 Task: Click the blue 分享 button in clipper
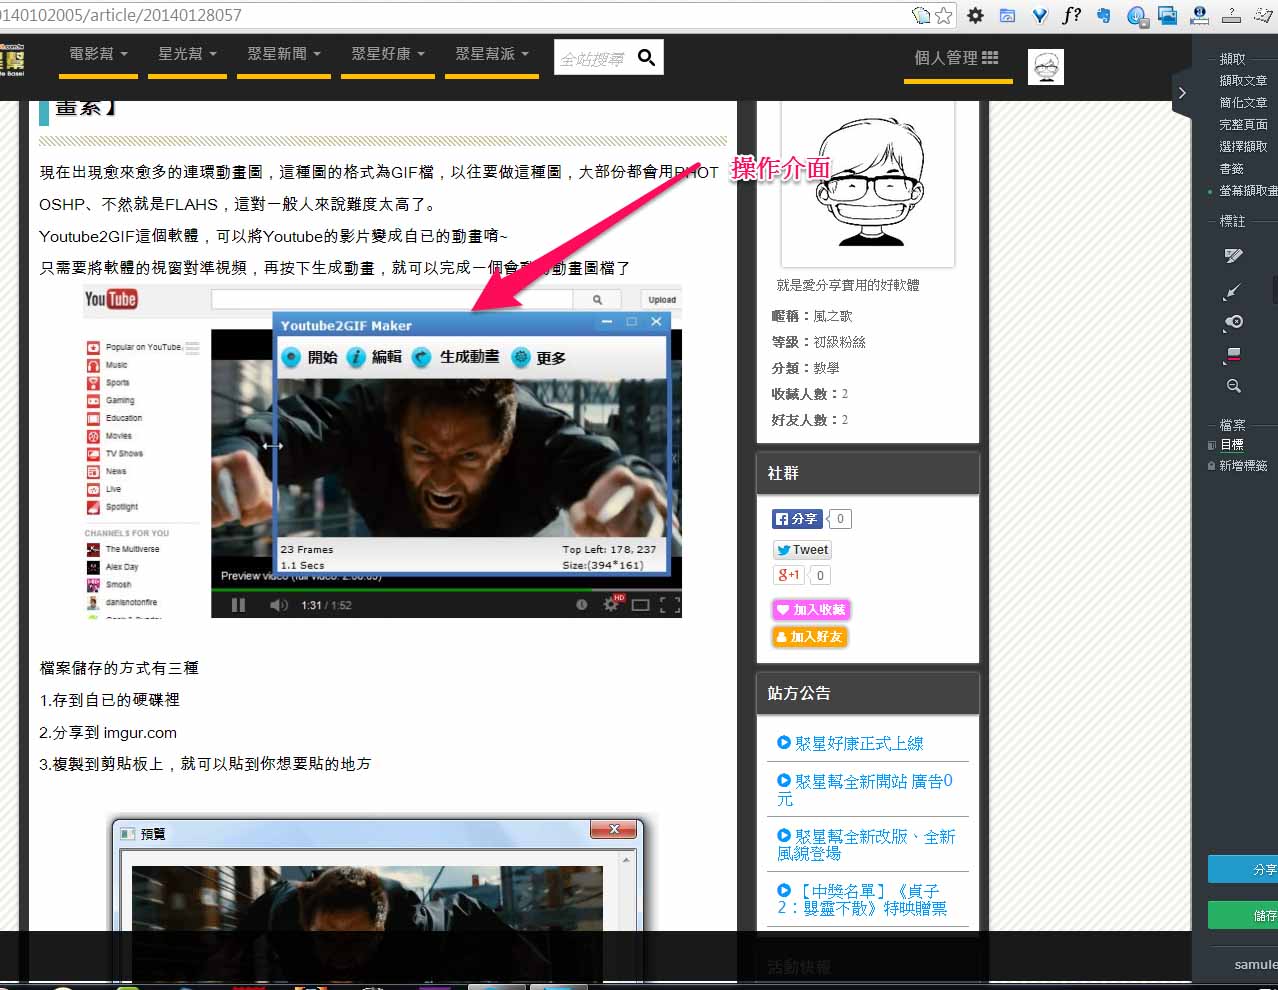[1243, 869]
